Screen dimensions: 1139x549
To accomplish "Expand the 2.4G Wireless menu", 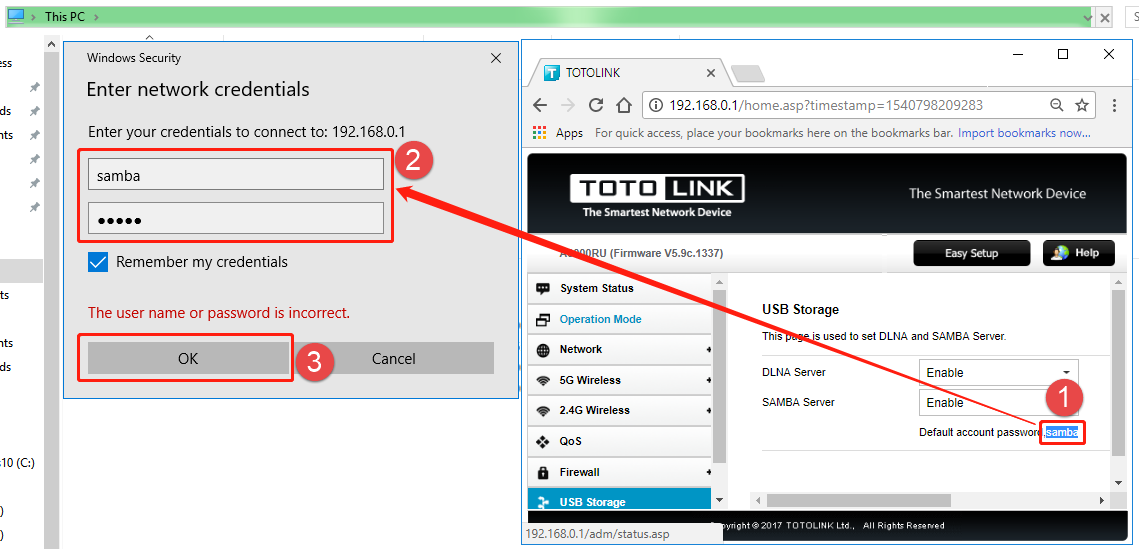I will click(619, 410).
